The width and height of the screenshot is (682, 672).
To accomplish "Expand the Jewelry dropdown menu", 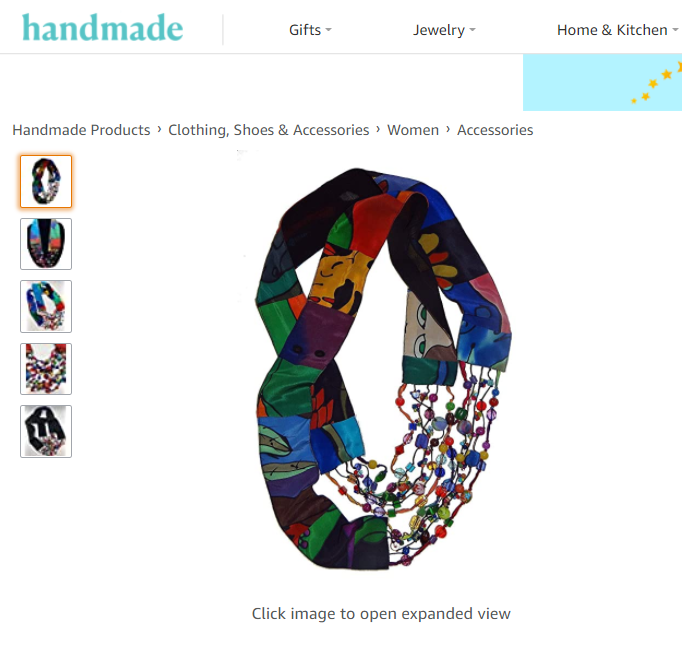I will (444, 30).
